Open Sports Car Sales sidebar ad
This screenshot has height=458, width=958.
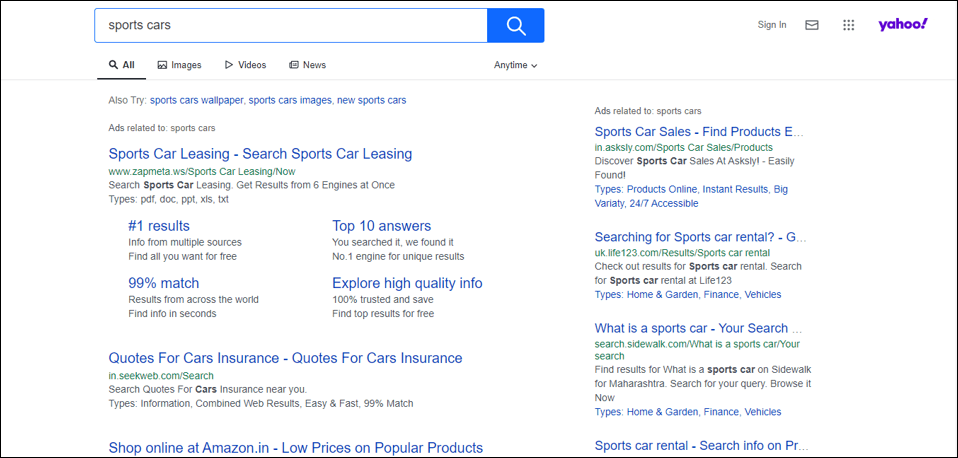(699, 132)
